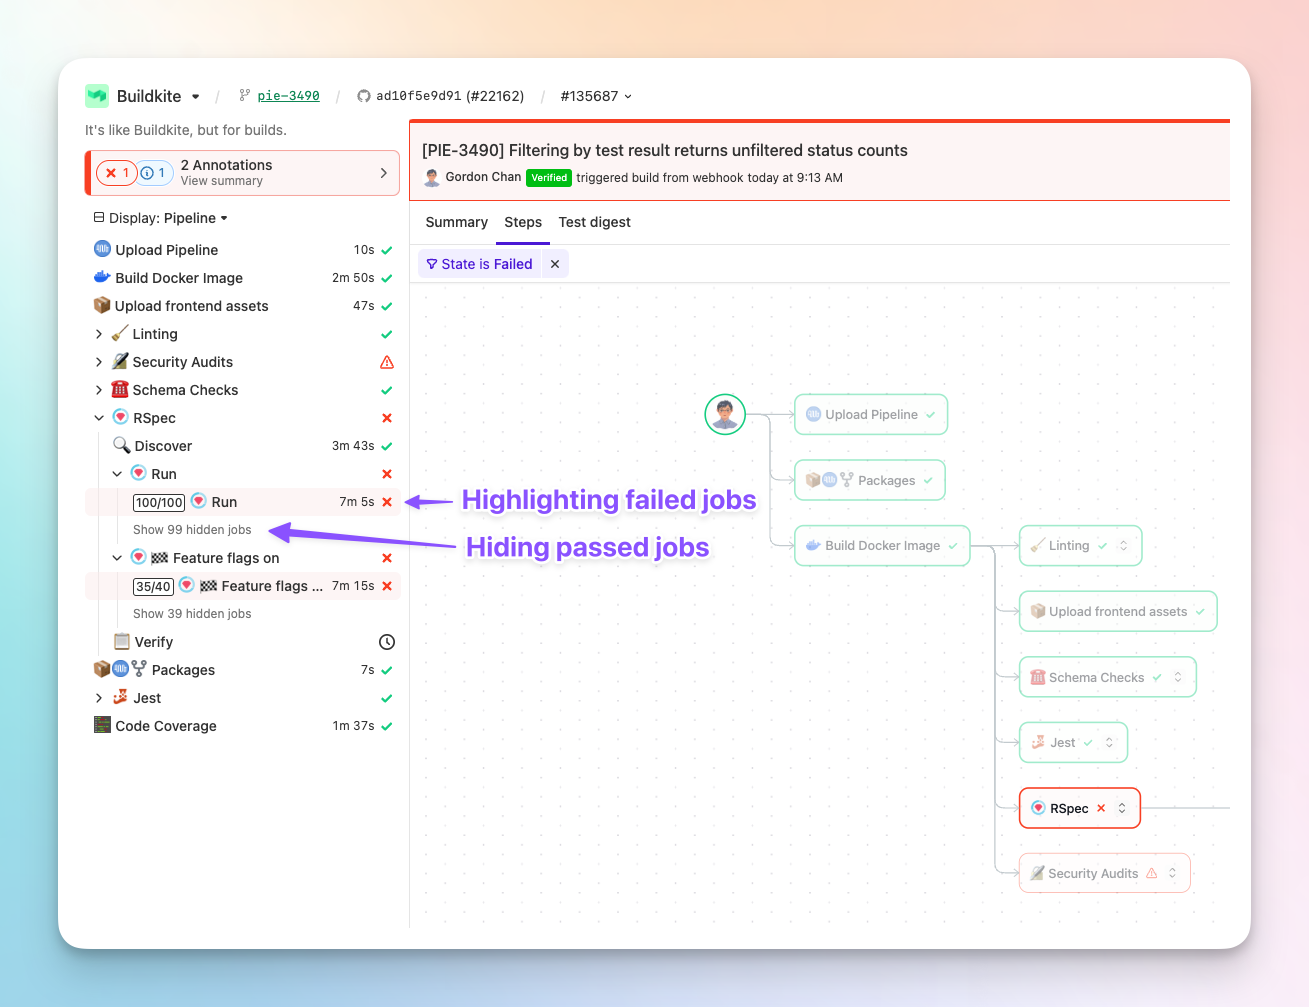Expand the Schema Checks group
Screen dimensions: 1309x1007
coord(99,390)
